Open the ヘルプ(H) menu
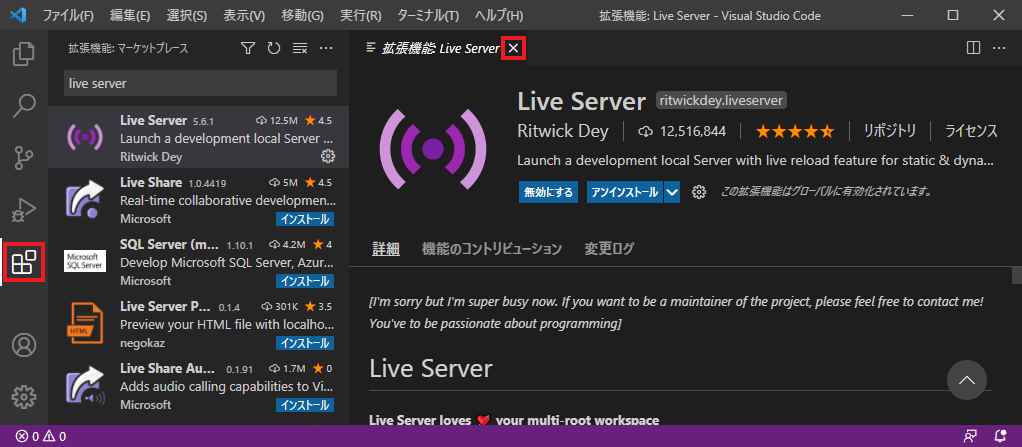 [x=499, y=15]
